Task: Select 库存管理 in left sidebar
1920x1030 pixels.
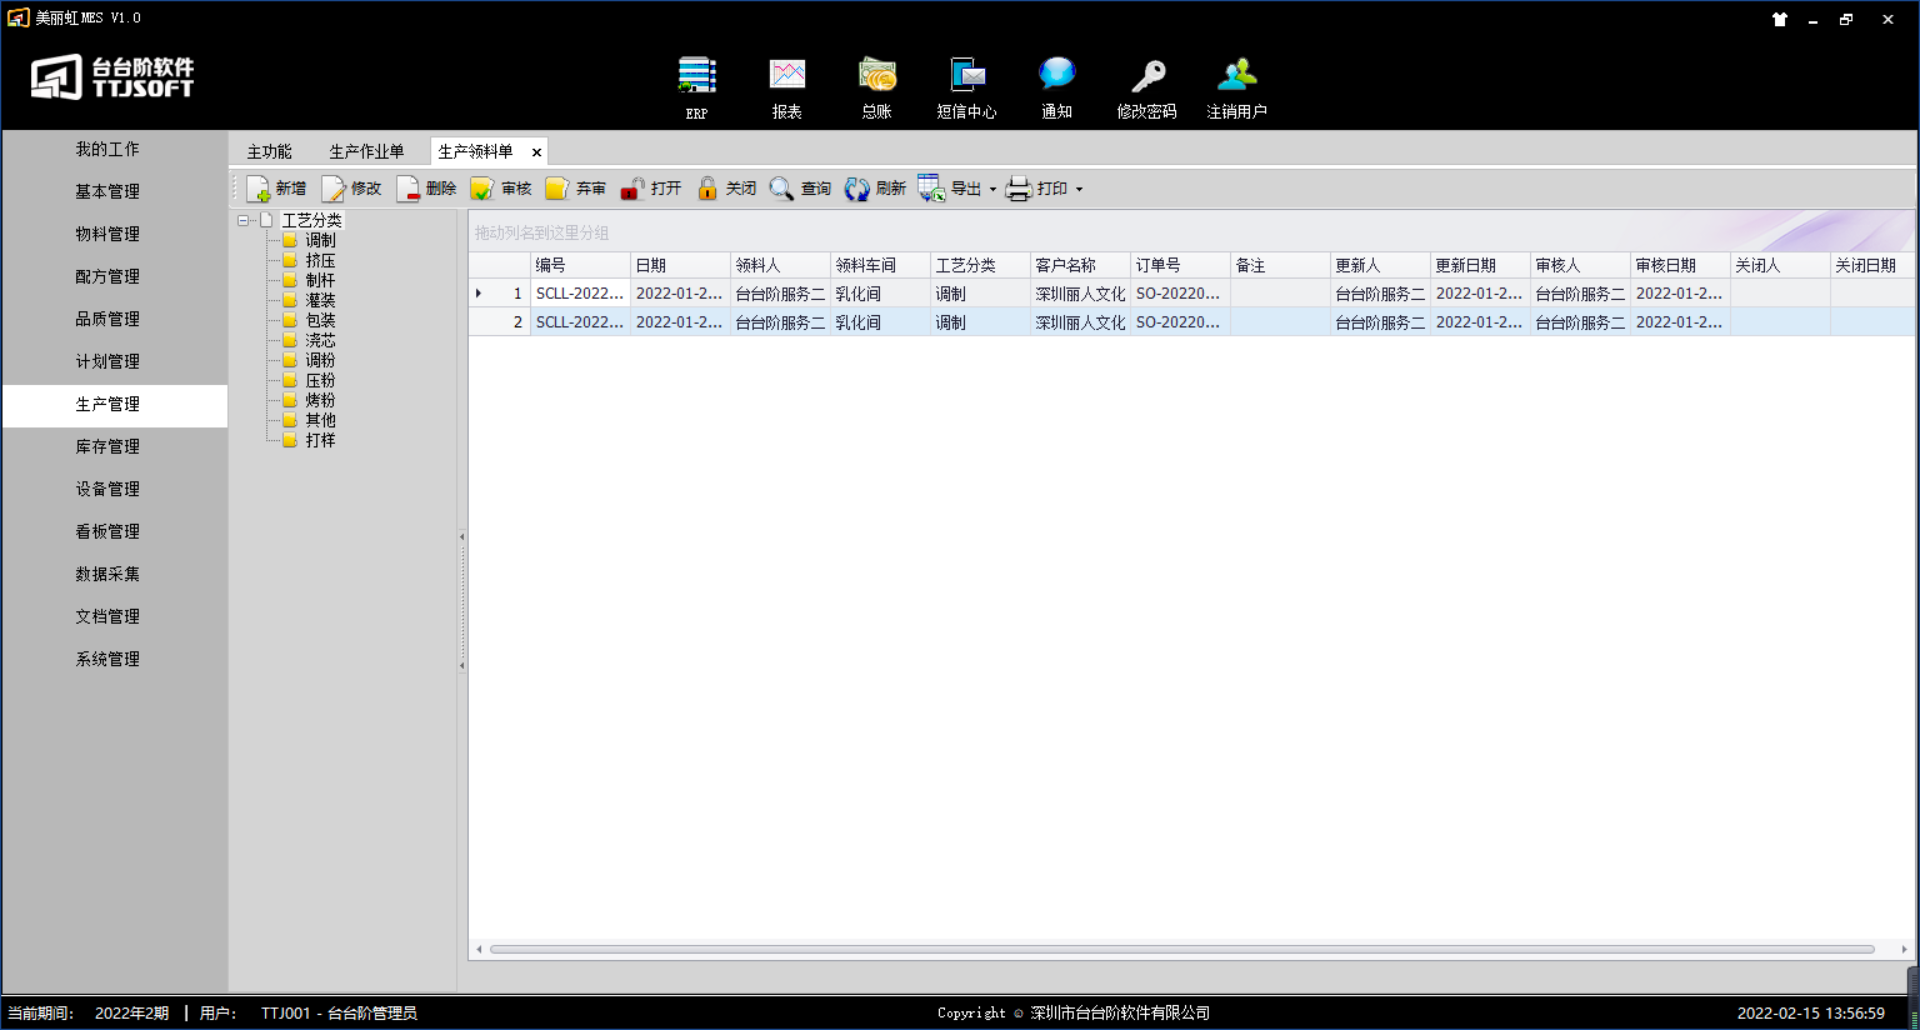Action: [108, 447]
